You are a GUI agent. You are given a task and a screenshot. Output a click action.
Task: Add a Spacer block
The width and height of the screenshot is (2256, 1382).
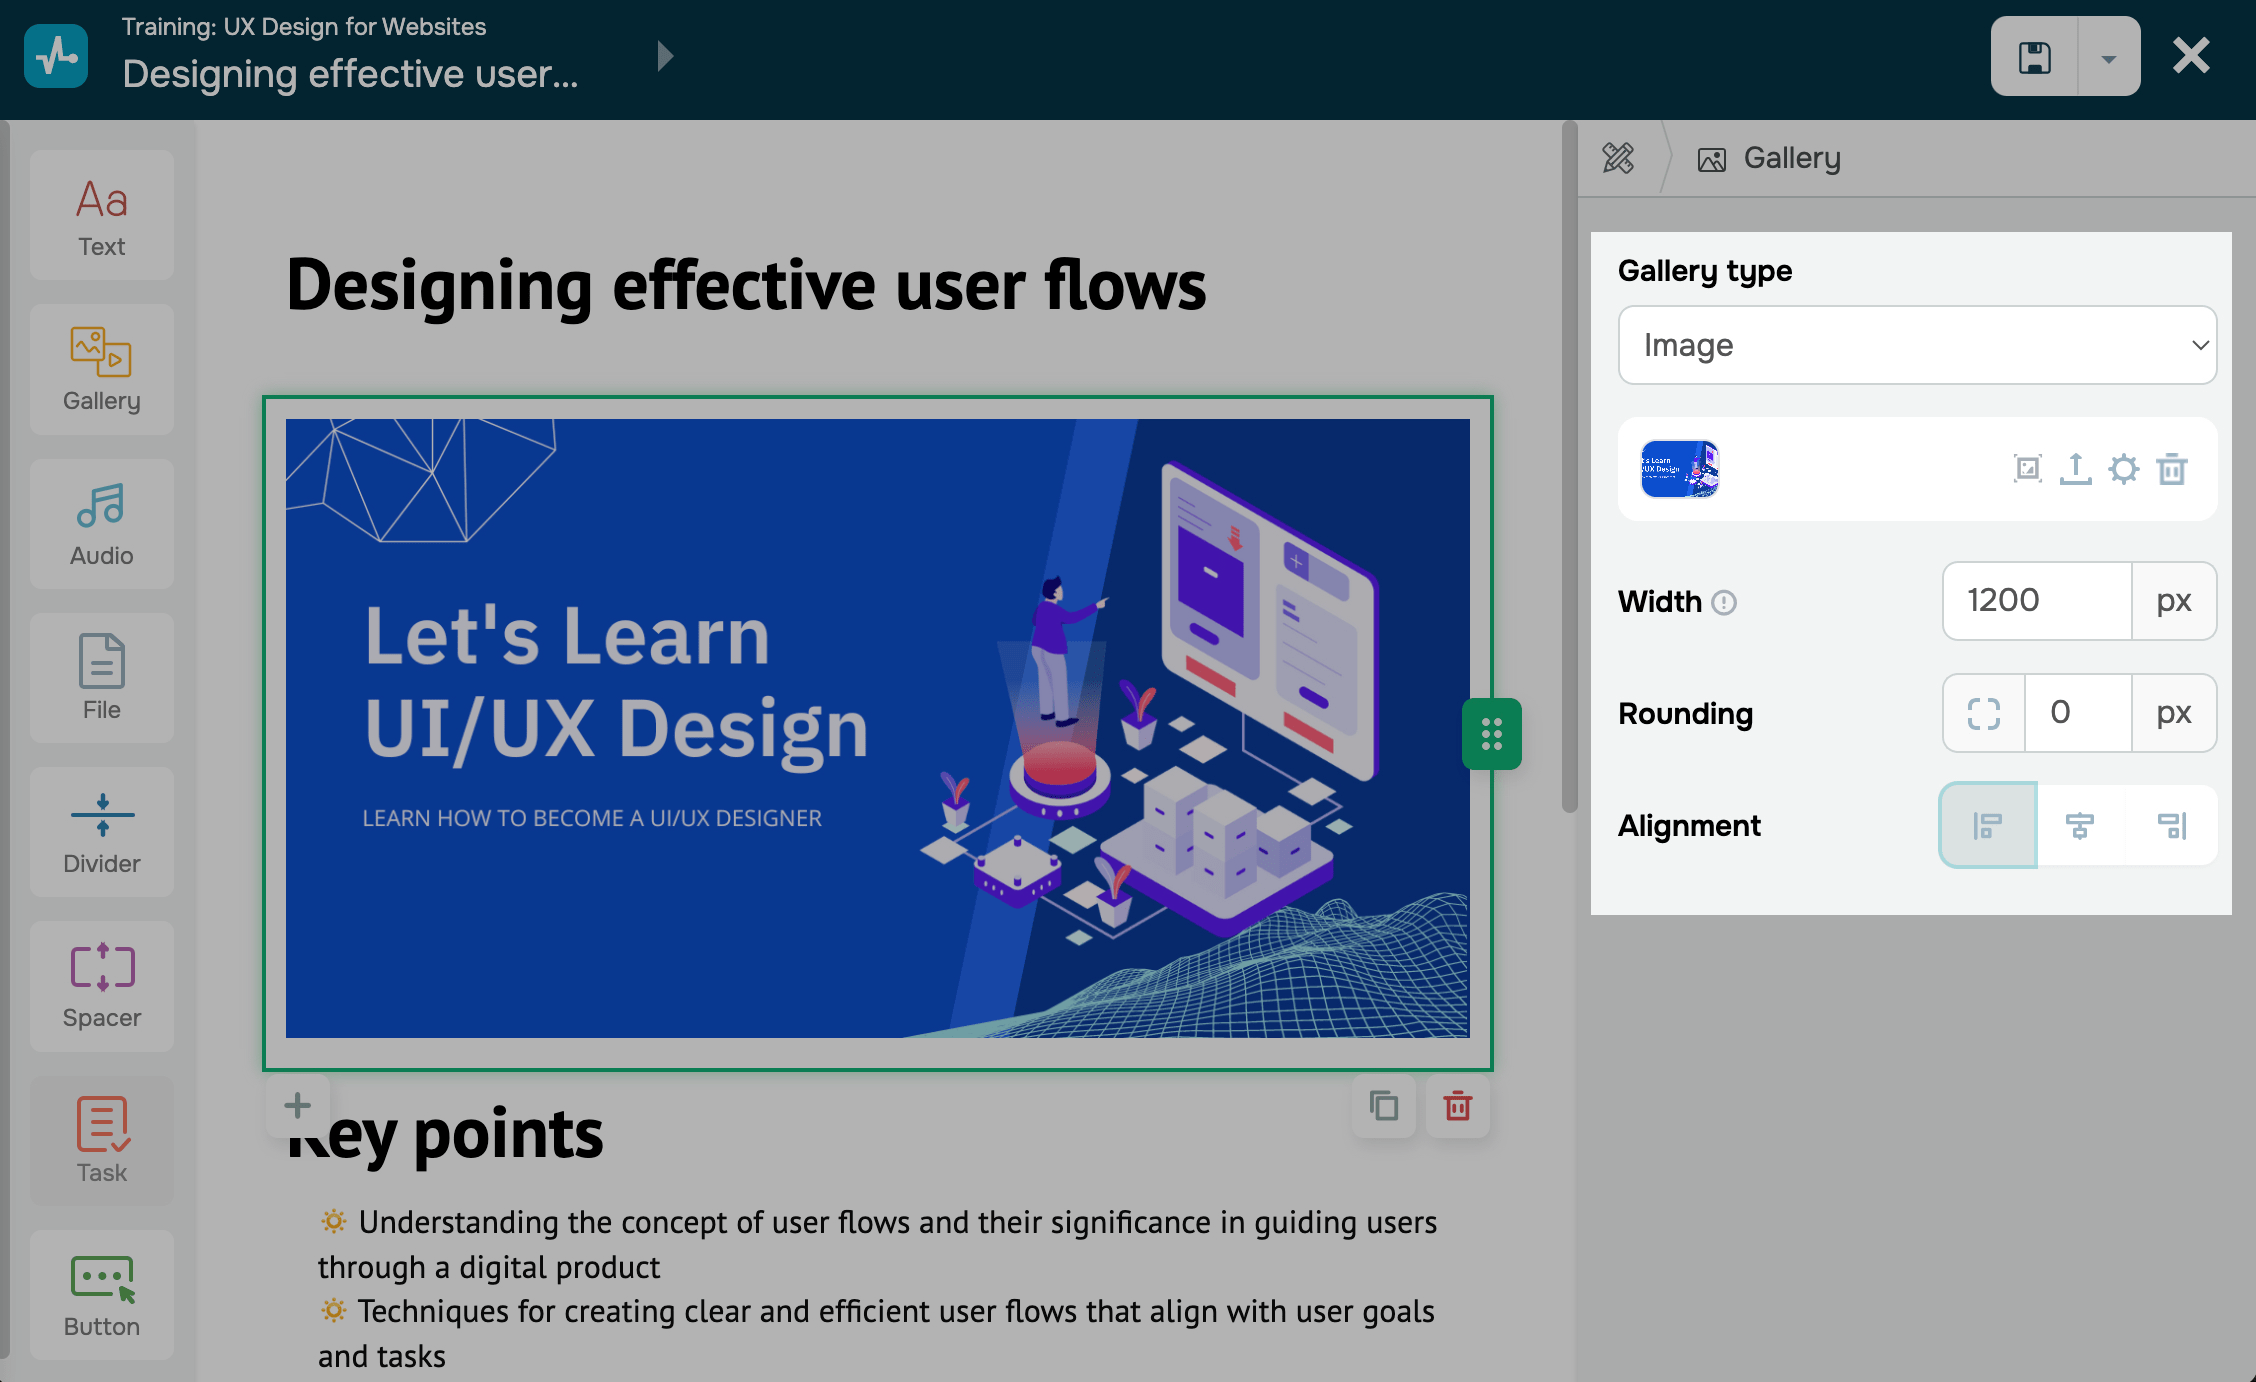coord(102,986)
